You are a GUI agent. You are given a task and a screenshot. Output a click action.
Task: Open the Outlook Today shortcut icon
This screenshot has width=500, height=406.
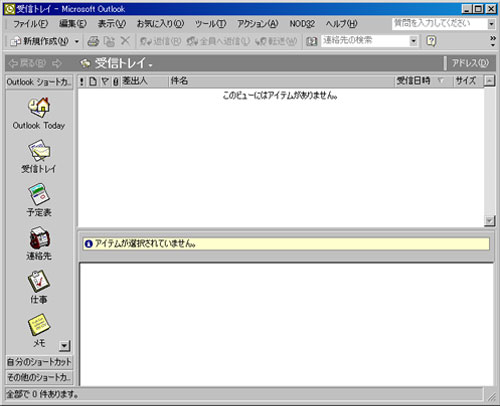39,107
